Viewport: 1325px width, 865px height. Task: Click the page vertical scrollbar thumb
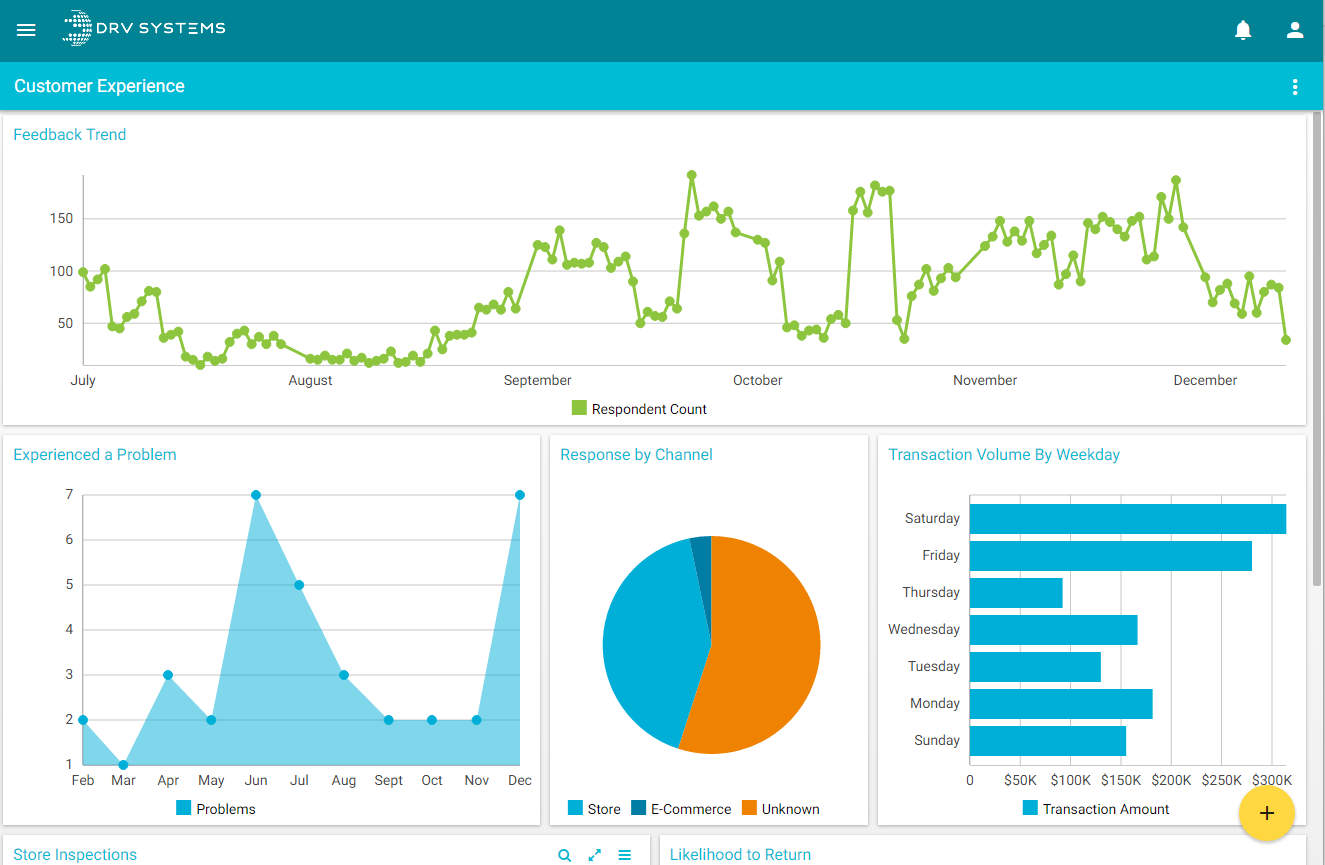click(1318, 350)
